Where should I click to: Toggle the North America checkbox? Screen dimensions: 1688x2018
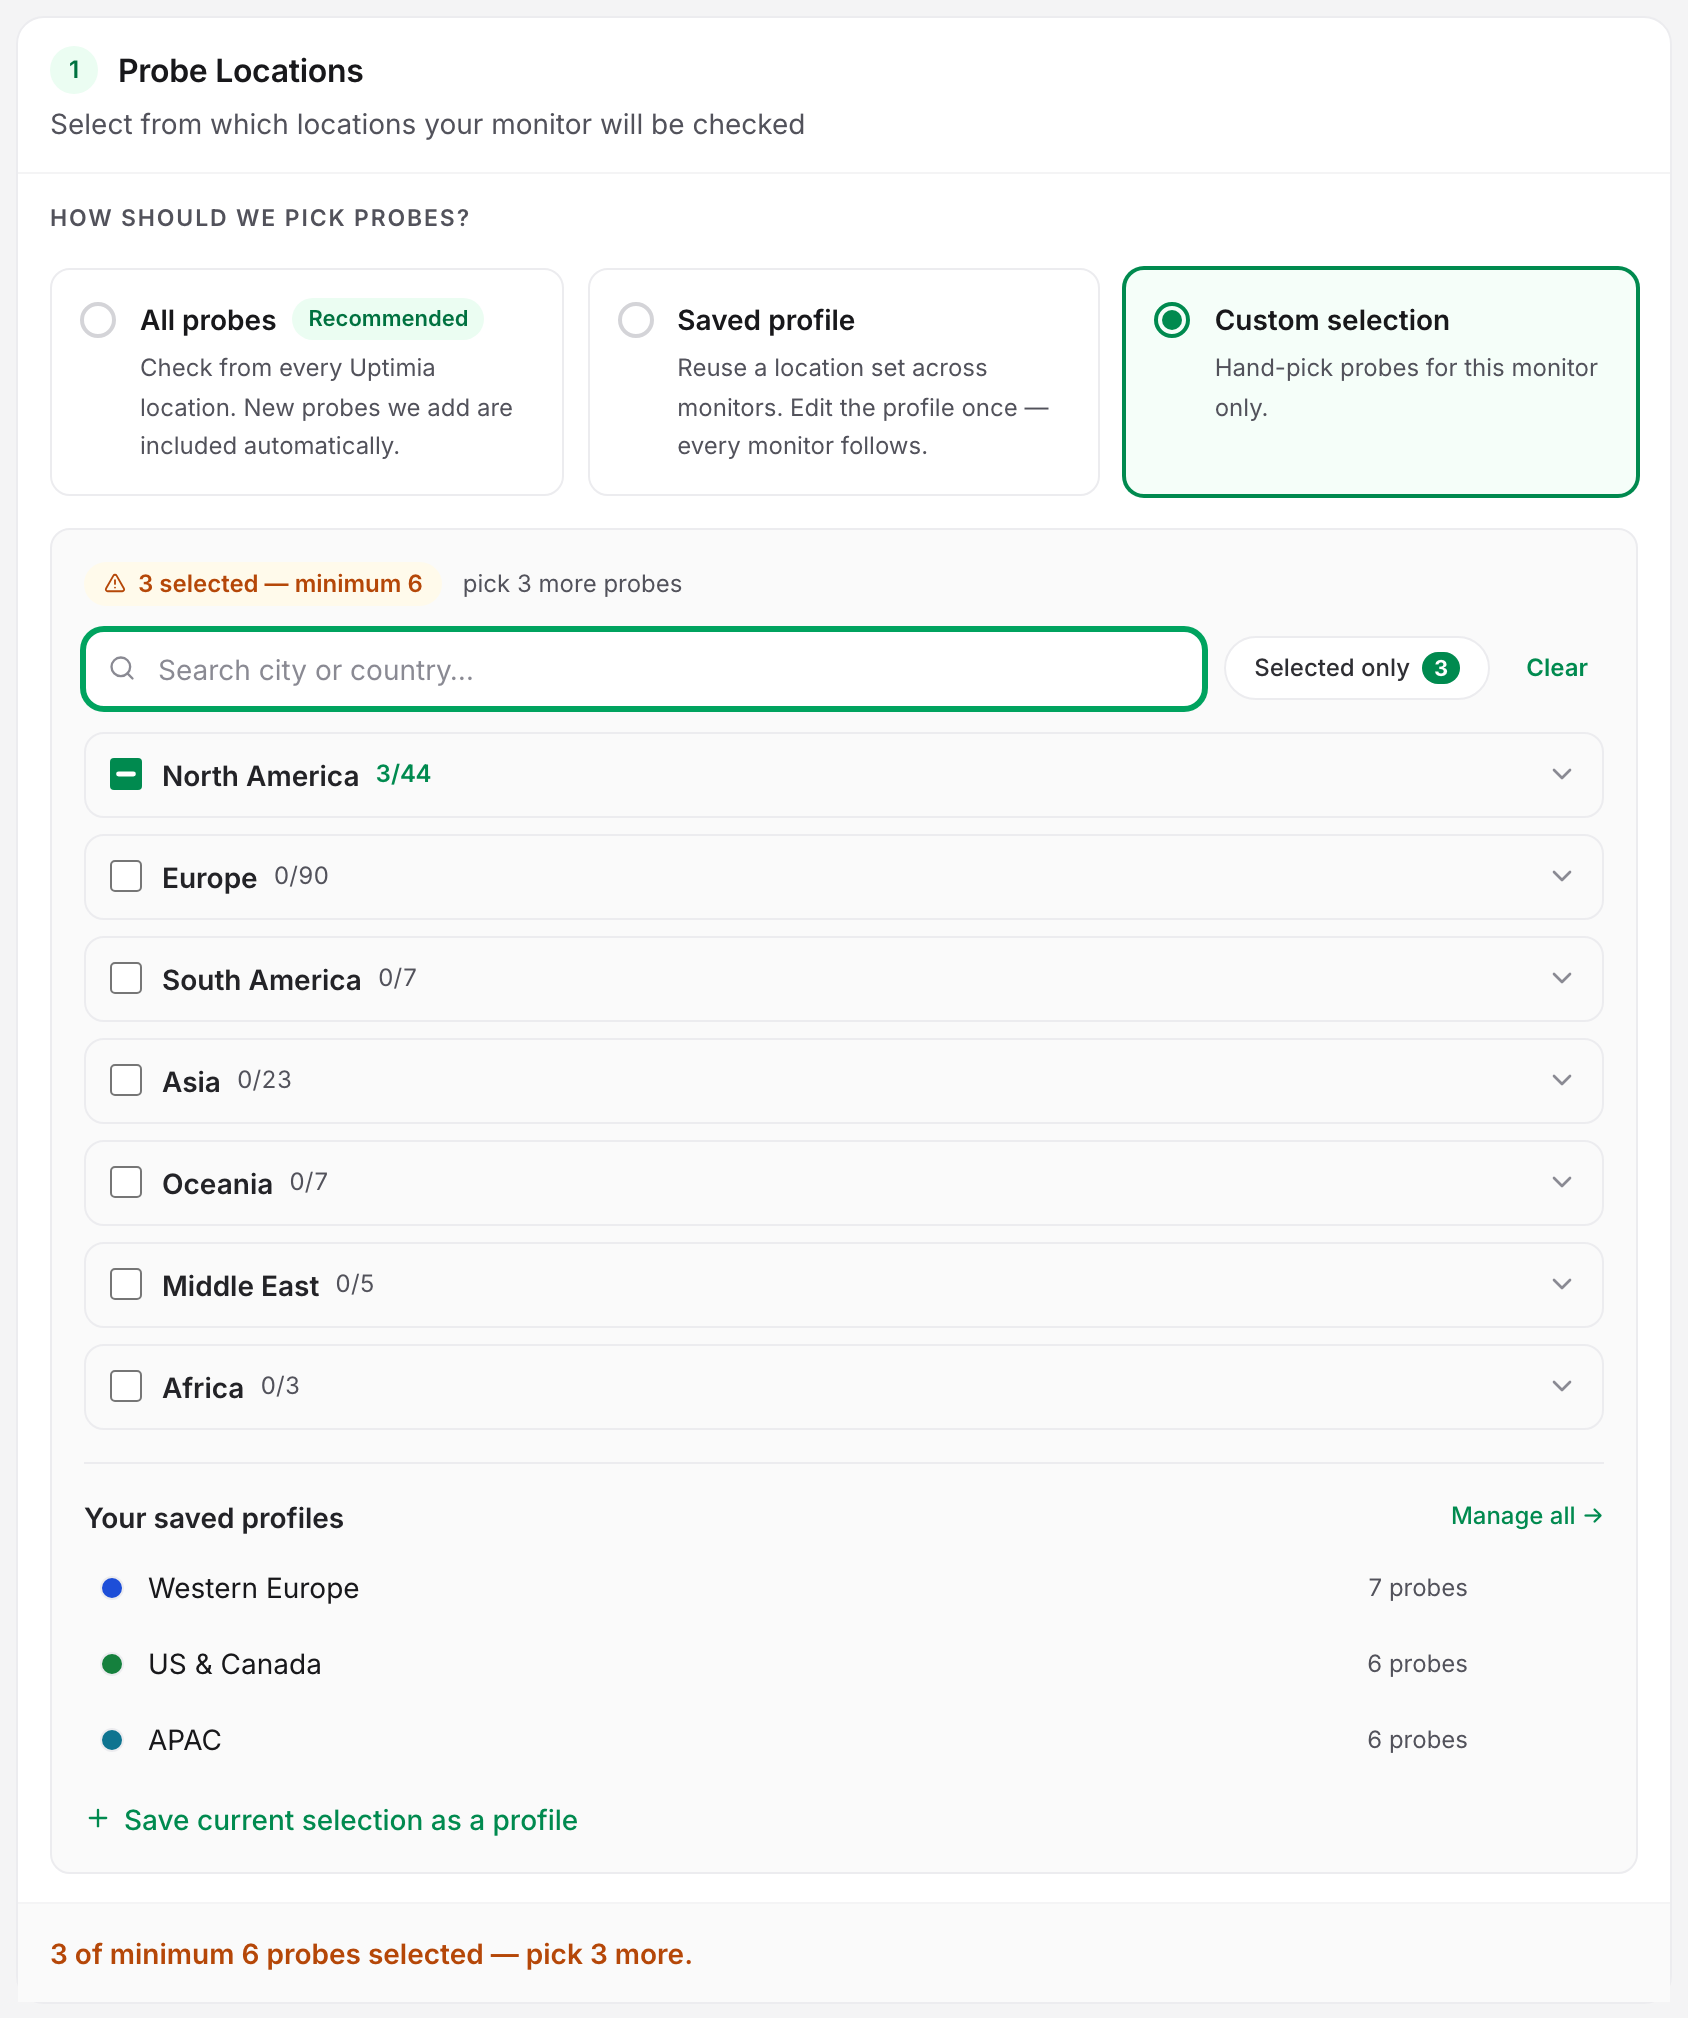click(x=126, y=774)
